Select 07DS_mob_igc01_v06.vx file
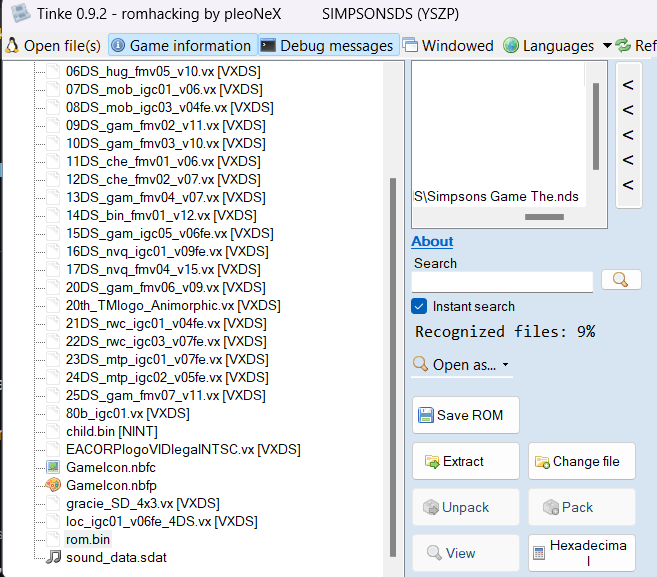 click(x=164, y=89)
